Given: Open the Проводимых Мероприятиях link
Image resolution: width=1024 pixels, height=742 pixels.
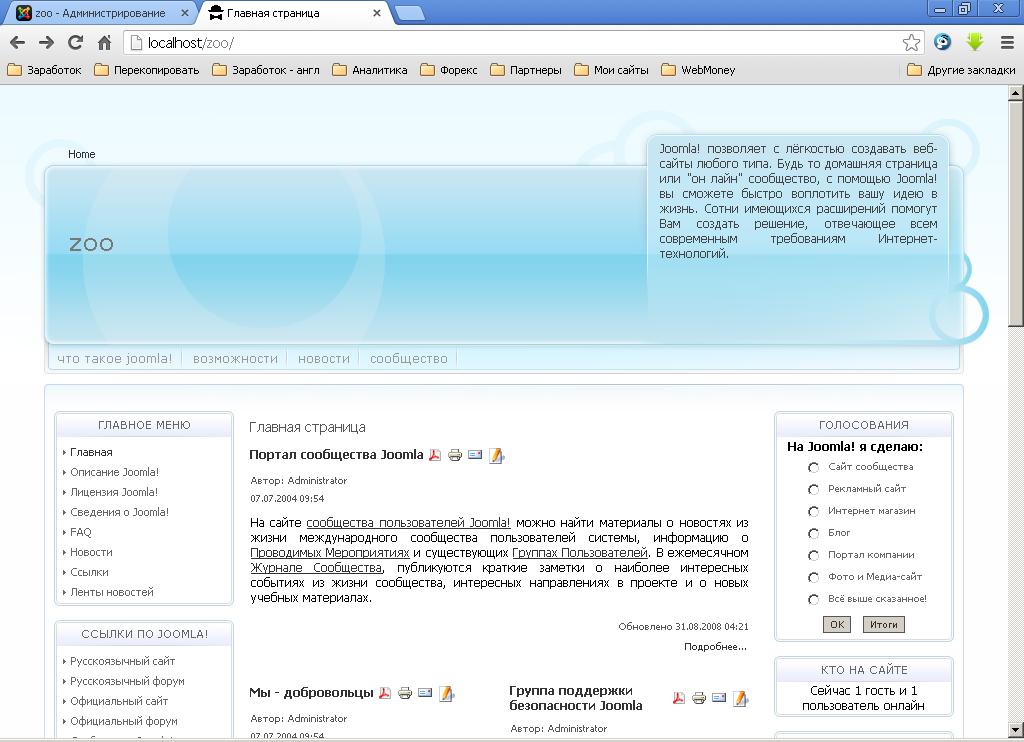Looking at the screenshot, I should 330,553.
